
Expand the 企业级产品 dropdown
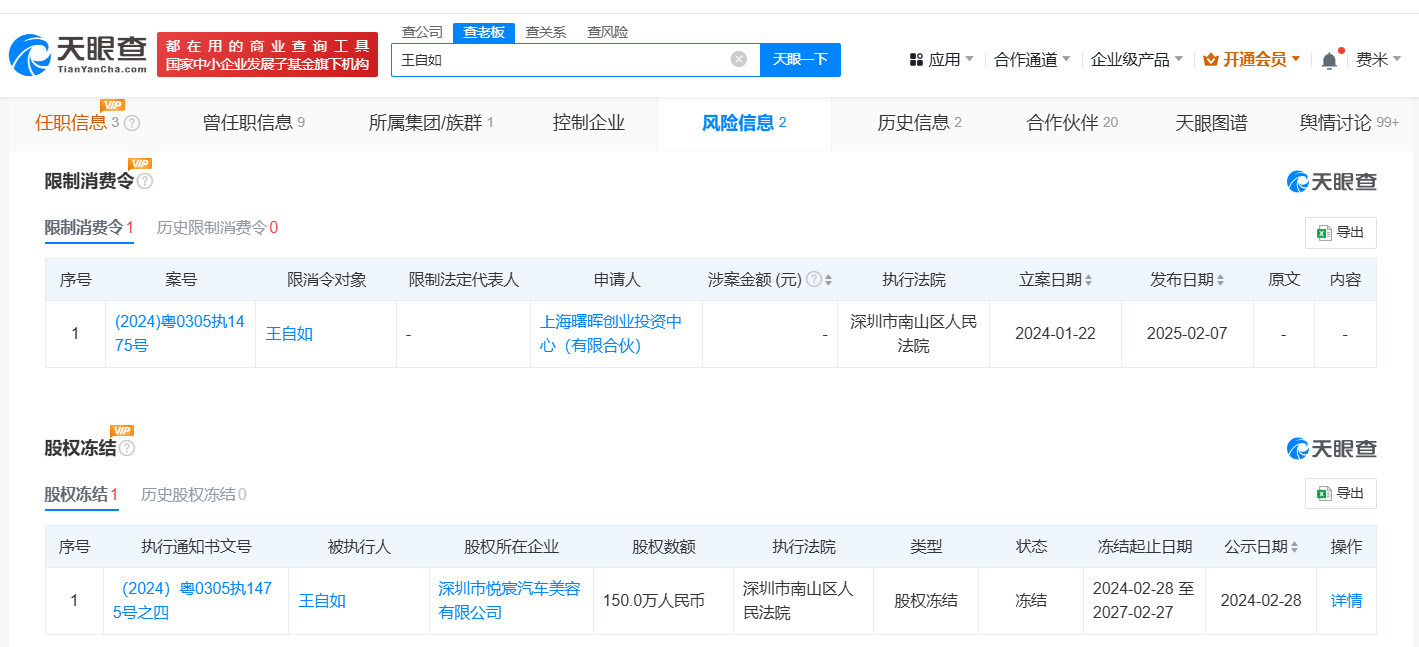pyautogui.click(x=1136, y=60)
